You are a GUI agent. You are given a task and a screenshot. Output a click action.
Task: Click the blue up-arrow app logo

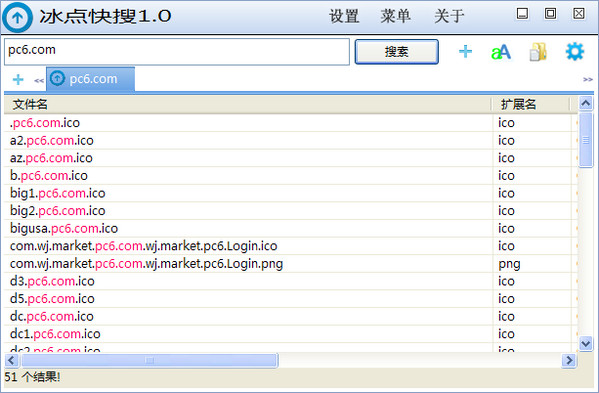(x=17, y=18)
